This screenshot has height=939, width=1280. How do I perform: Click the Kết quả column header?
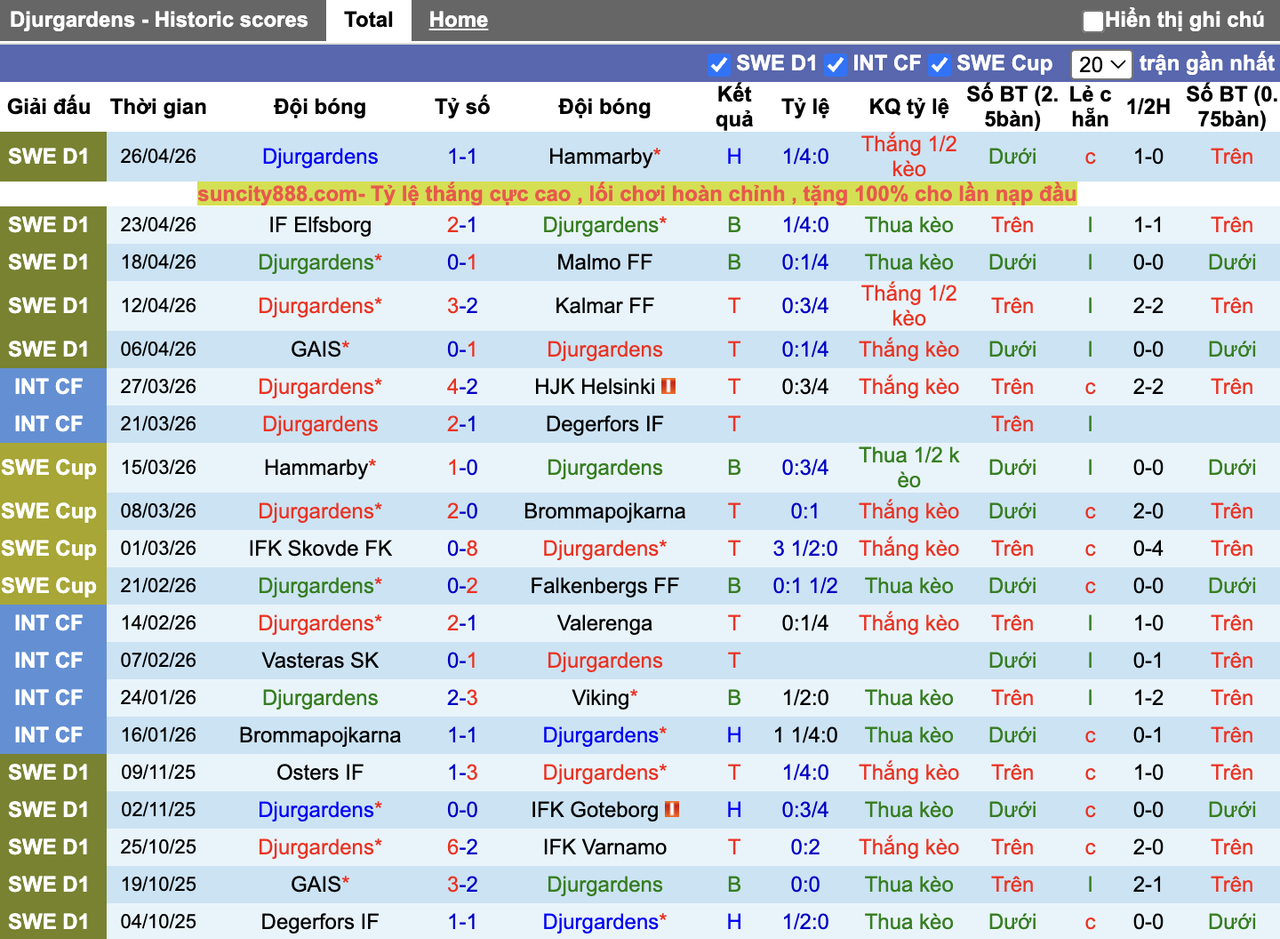tap(735, 107)
